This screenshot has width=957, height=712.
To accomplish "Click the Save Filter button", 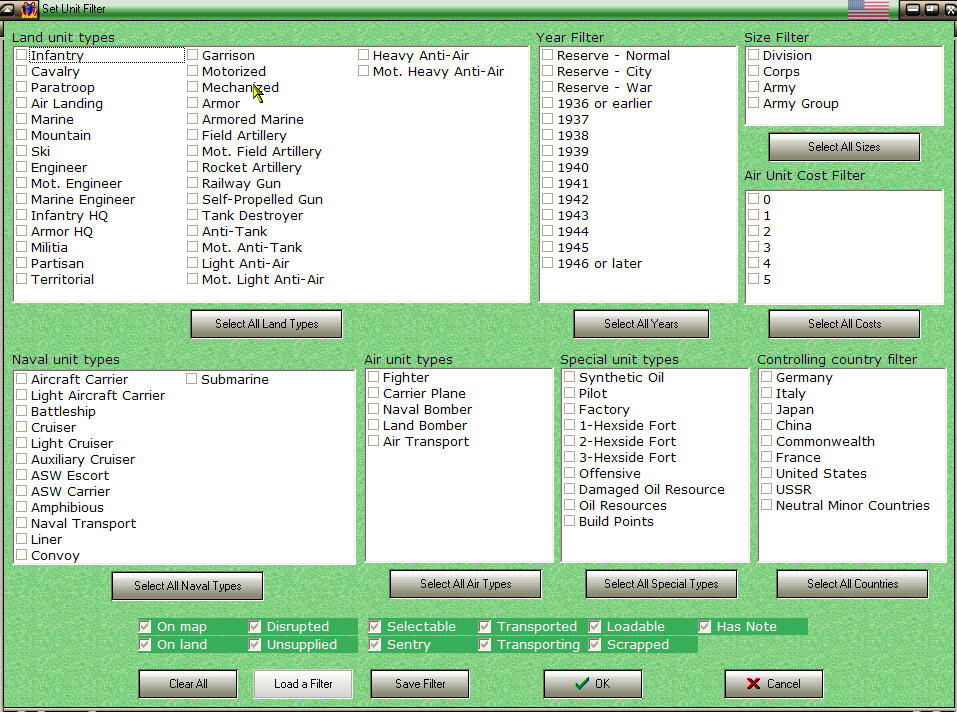I will [420, 684].
